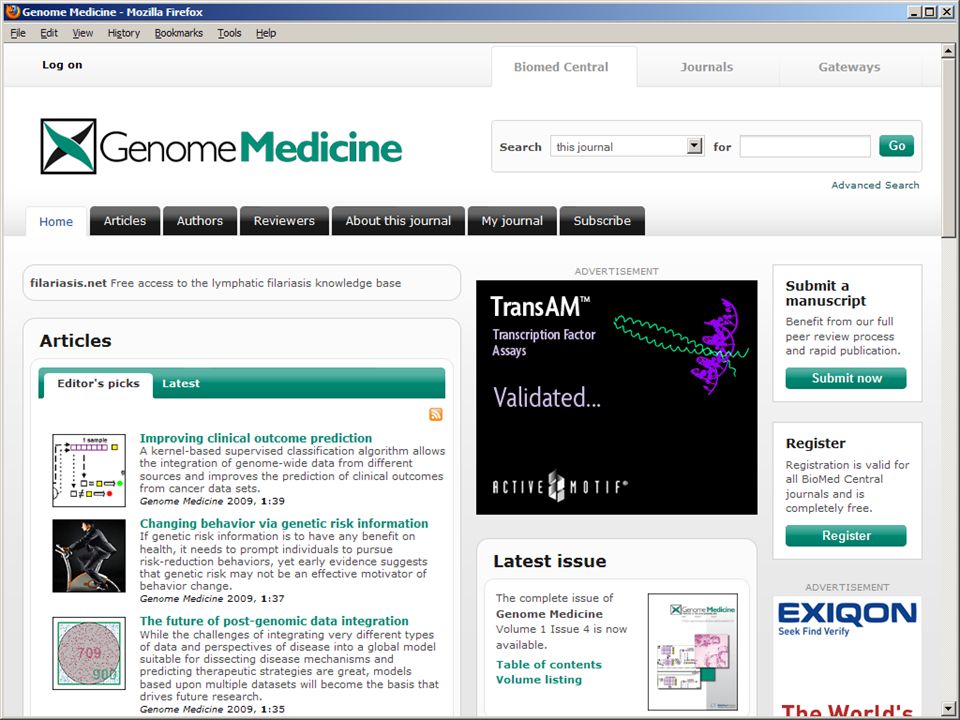960x720 pixels.
Task: Click the citation 'Genome Medicine 2009, 1:37'
Action: click(x=212, y=599)
